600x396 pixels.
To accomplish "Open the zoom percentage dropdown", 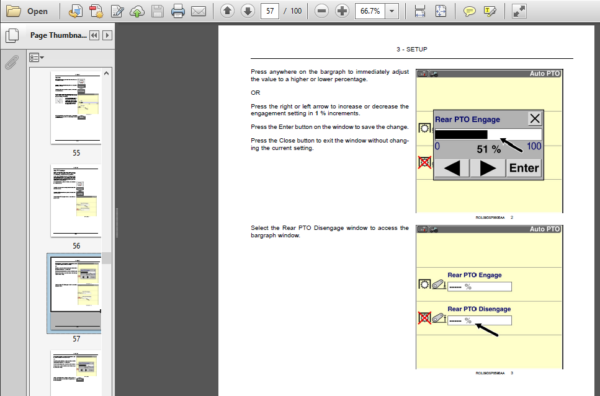I will pyautogui.click(x=392, y=11).
